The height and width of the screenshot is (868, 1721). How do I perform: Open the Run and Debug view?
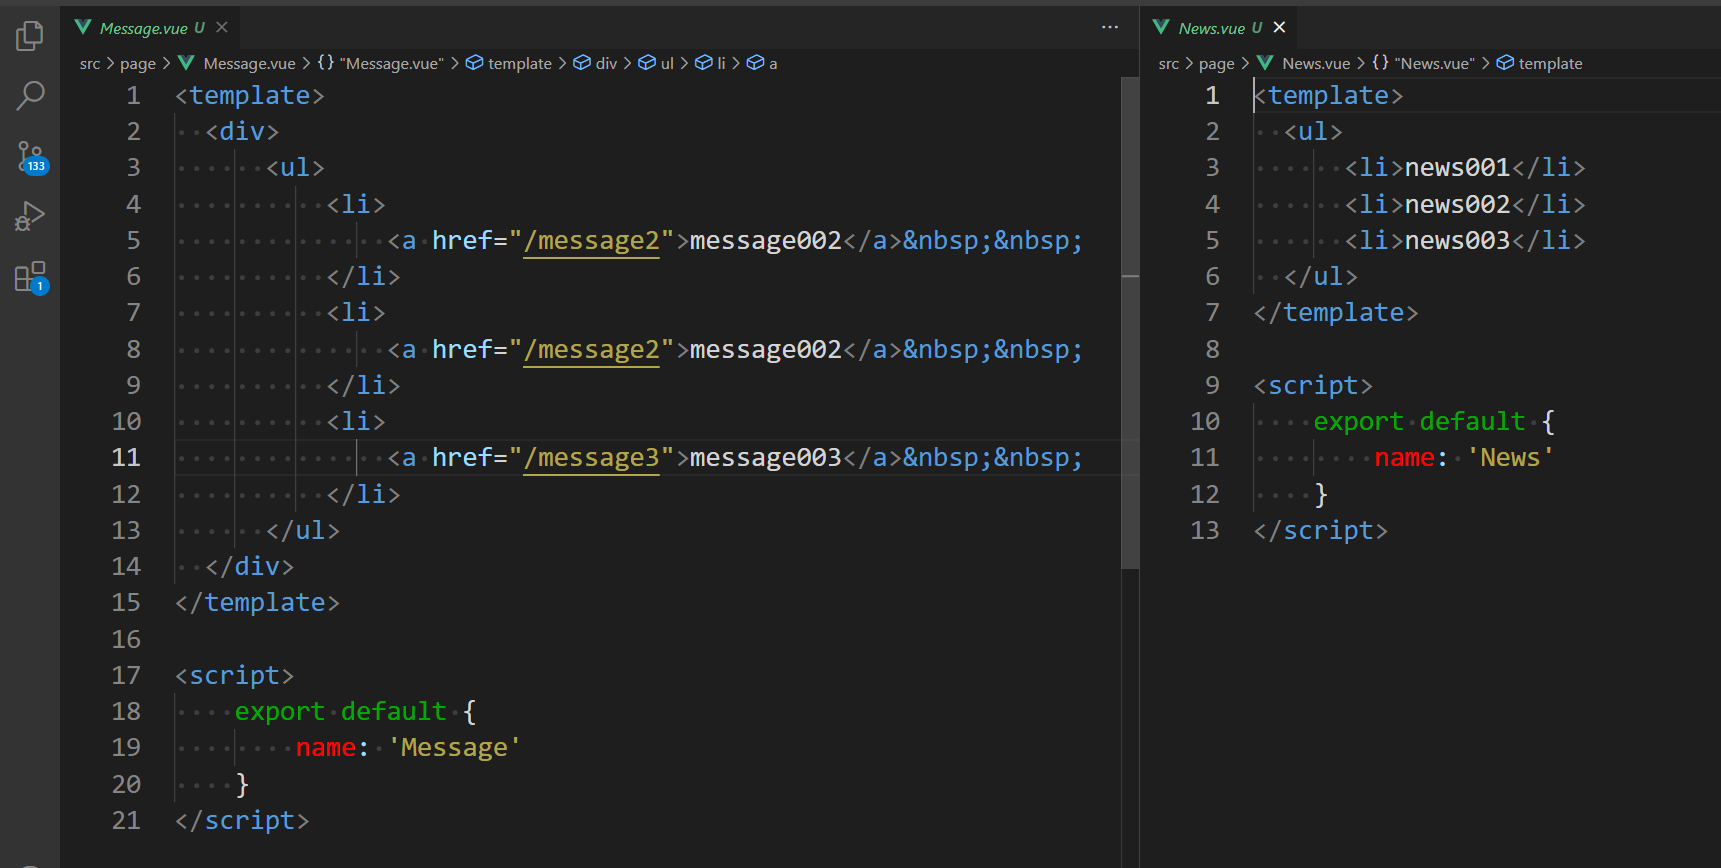tap(30, 217)
